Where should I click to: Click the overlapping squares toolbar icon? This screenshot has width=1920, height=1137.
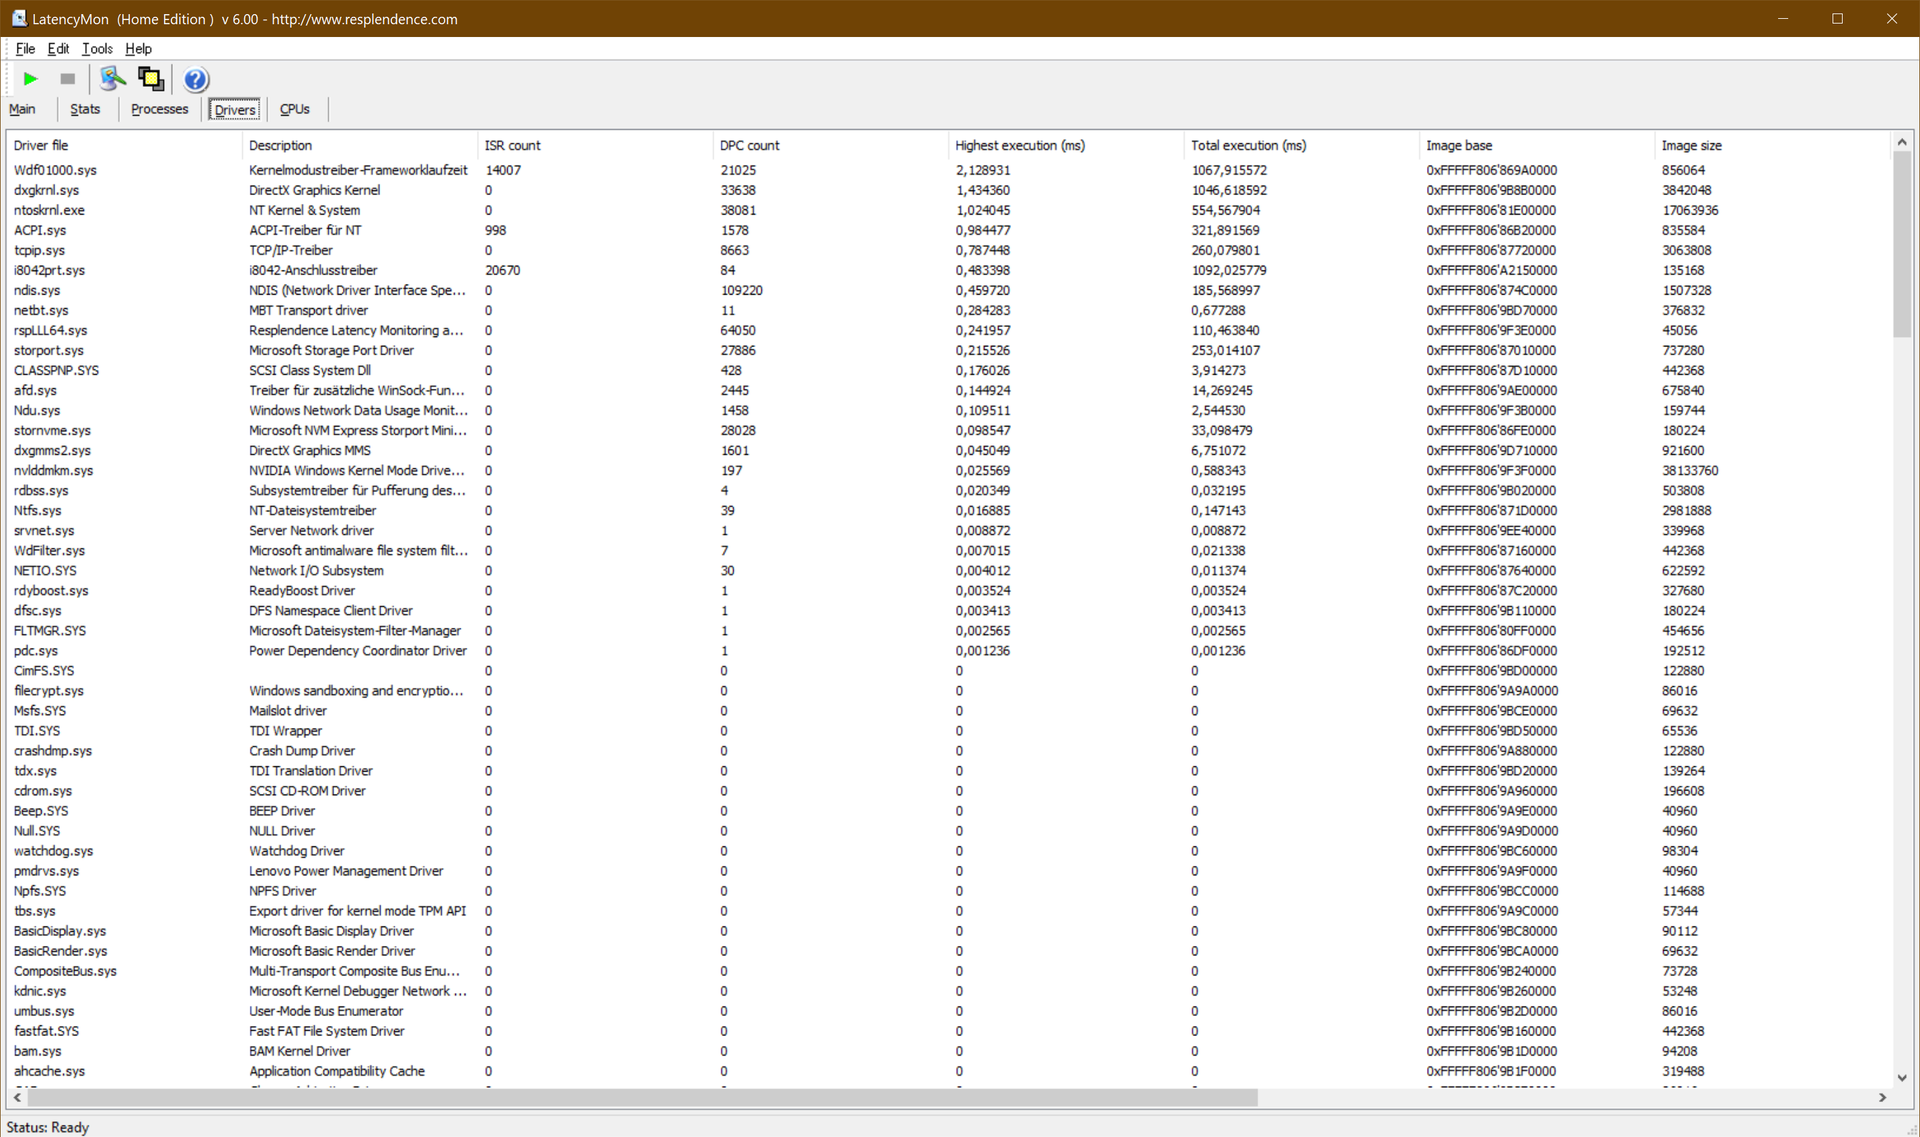pyautogui.click(x=151, y=79)
